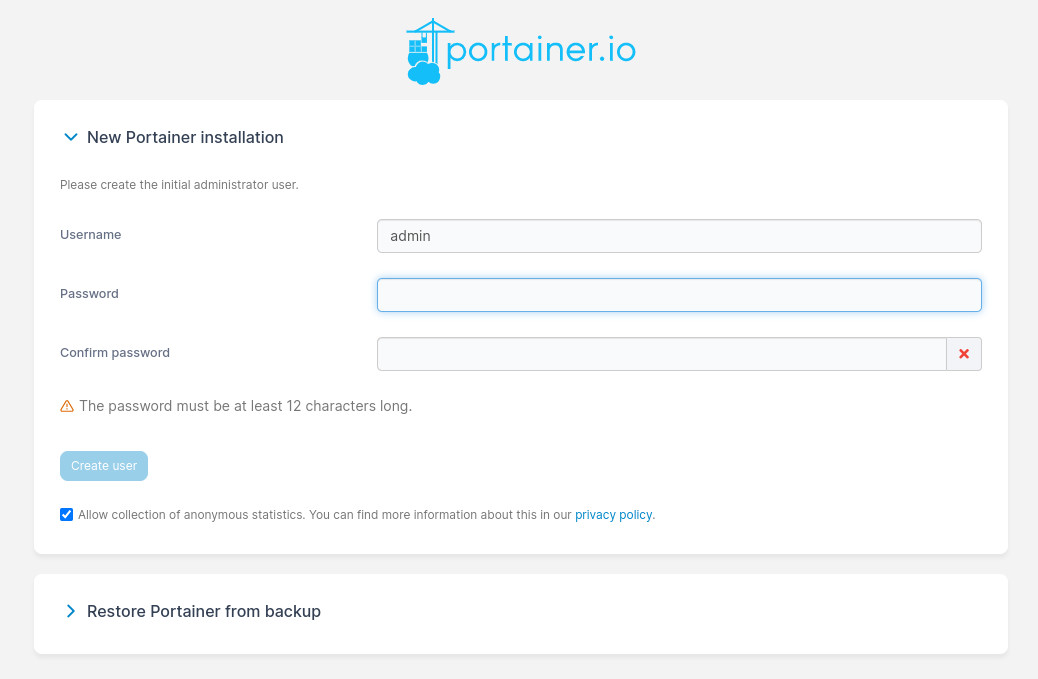This screenshot has width=1038, height=679.
Task: Click the Create user button
Action: (104, 466)
